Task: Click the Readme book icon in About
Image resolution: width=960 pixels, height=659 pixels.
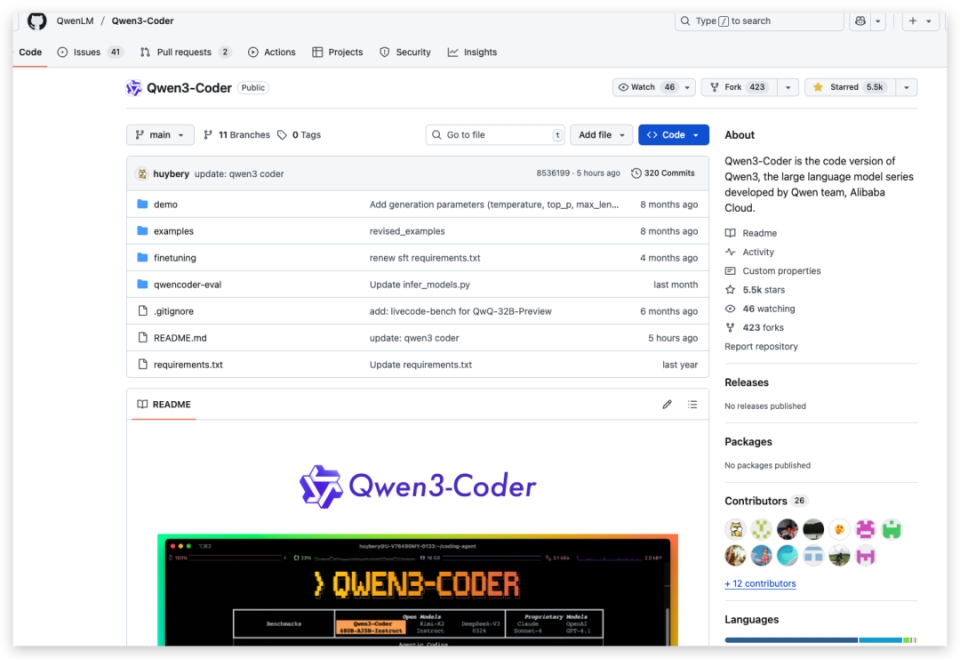Action: 729,232
